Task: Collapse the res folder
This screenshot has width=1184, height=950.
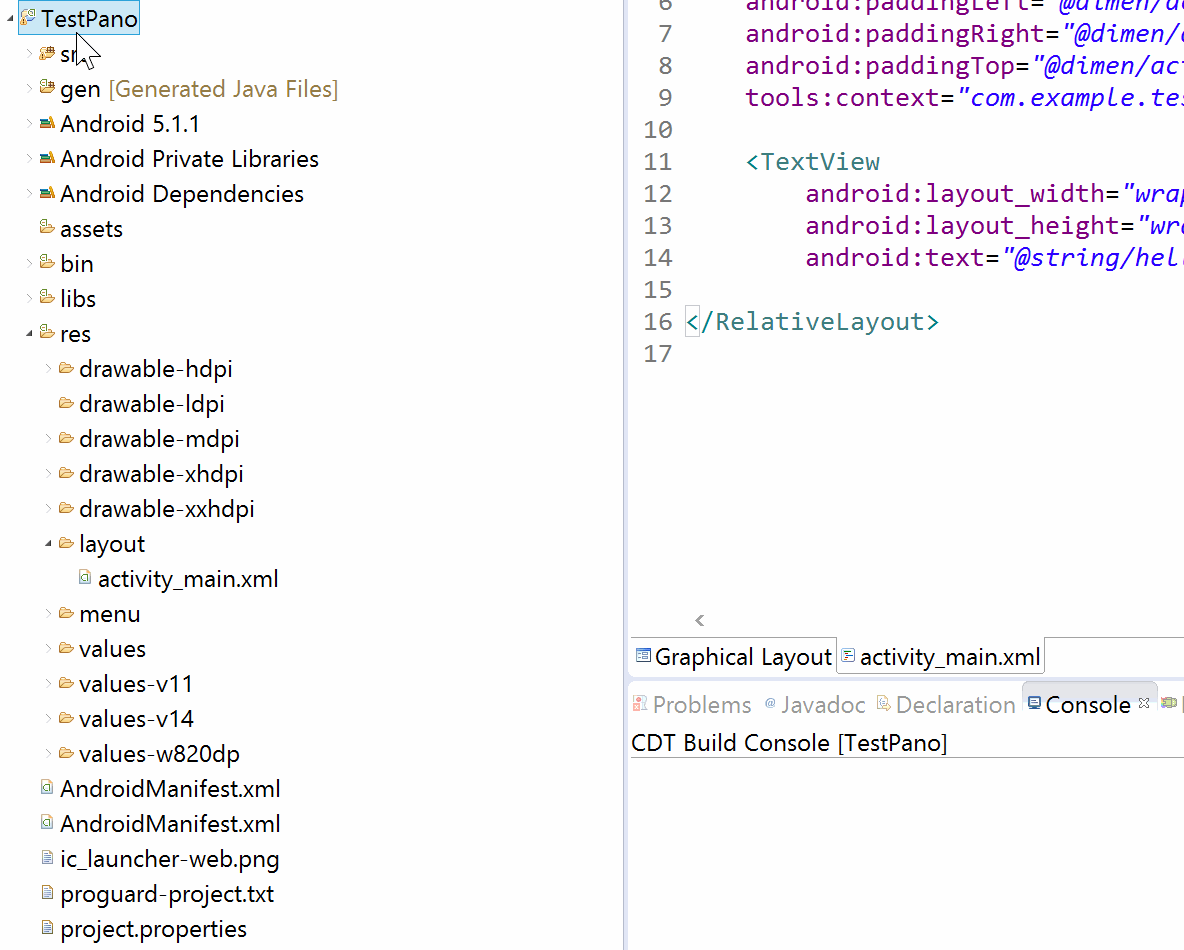Action: (x=29, y=333)
